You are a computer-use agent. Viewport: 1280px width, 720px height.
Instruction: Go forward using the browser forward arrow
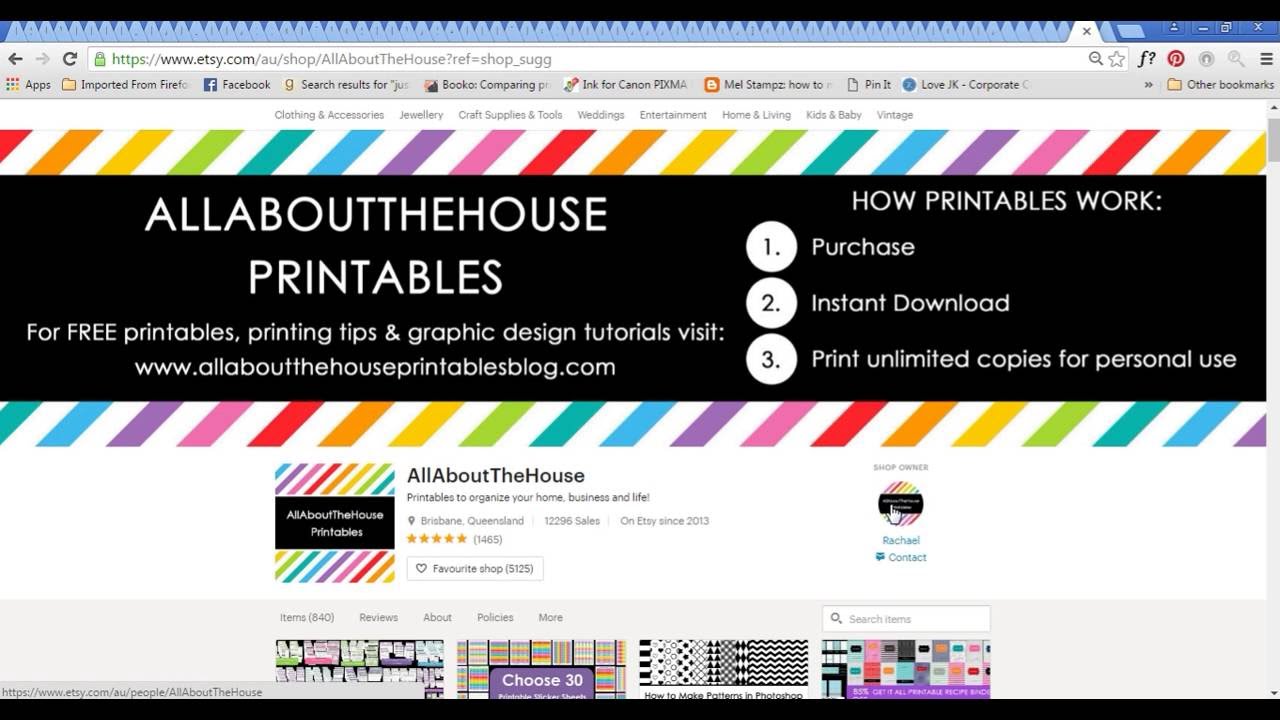coord(42,59)
